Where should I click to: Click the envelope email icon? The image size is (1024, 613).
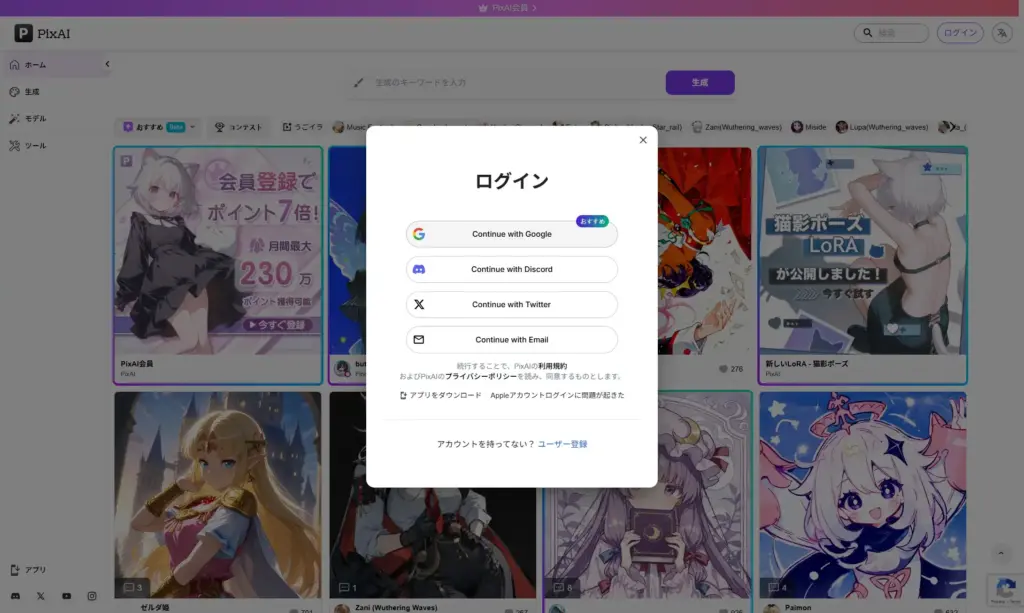pyautogui.click(x=419, y=339)
